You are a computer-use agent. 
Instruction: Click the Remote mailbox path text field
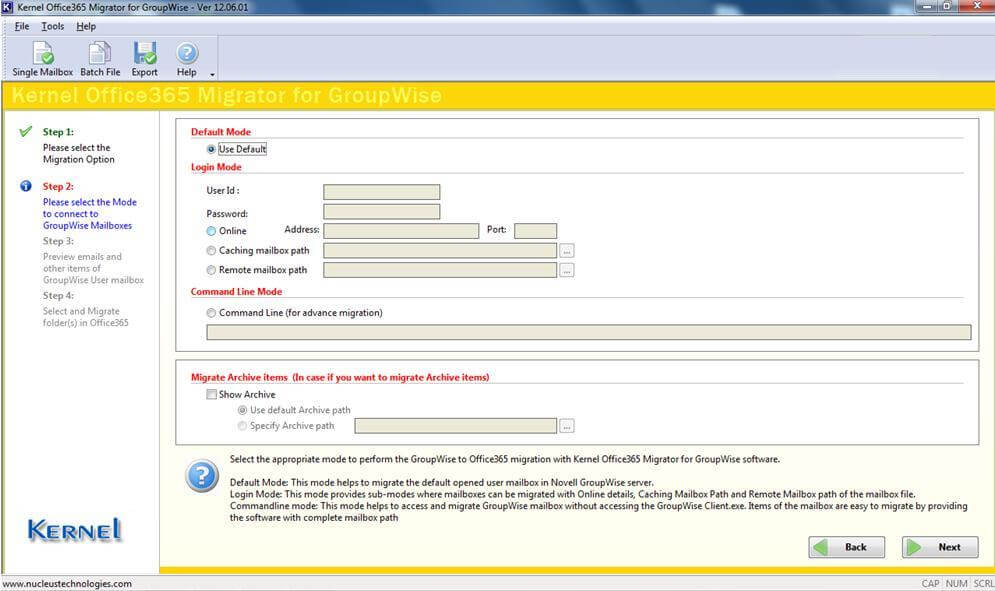pyautogui.click(x=440, y=270)
